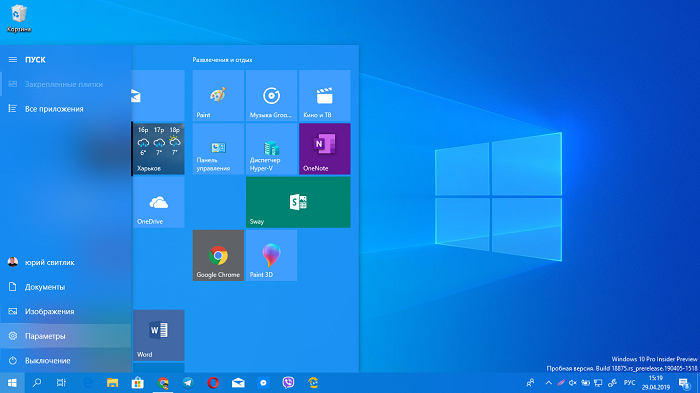Image resolution: width=700 pixels, height=393 pixels.
Task: Open taskbar search magnifier
Action: click(x=37, y=383)
